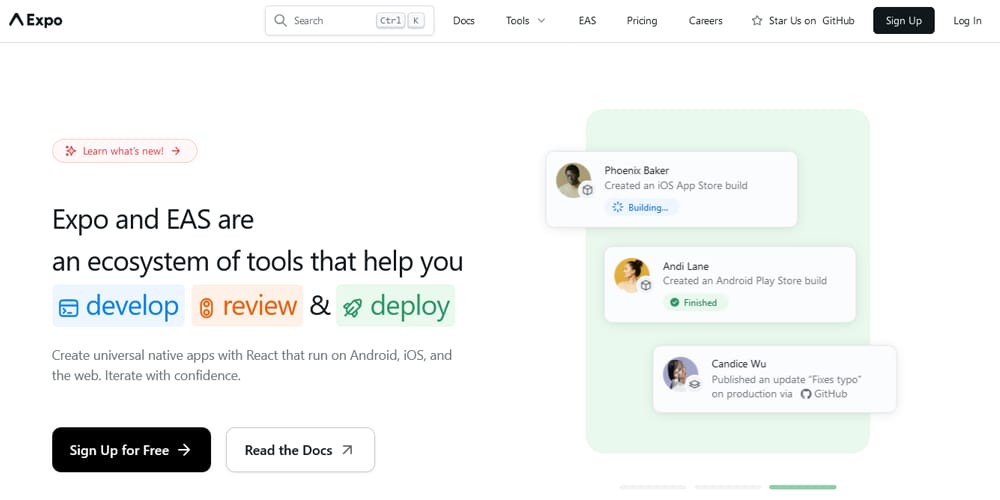Select the first carousel indicator bar

[652, 487]
